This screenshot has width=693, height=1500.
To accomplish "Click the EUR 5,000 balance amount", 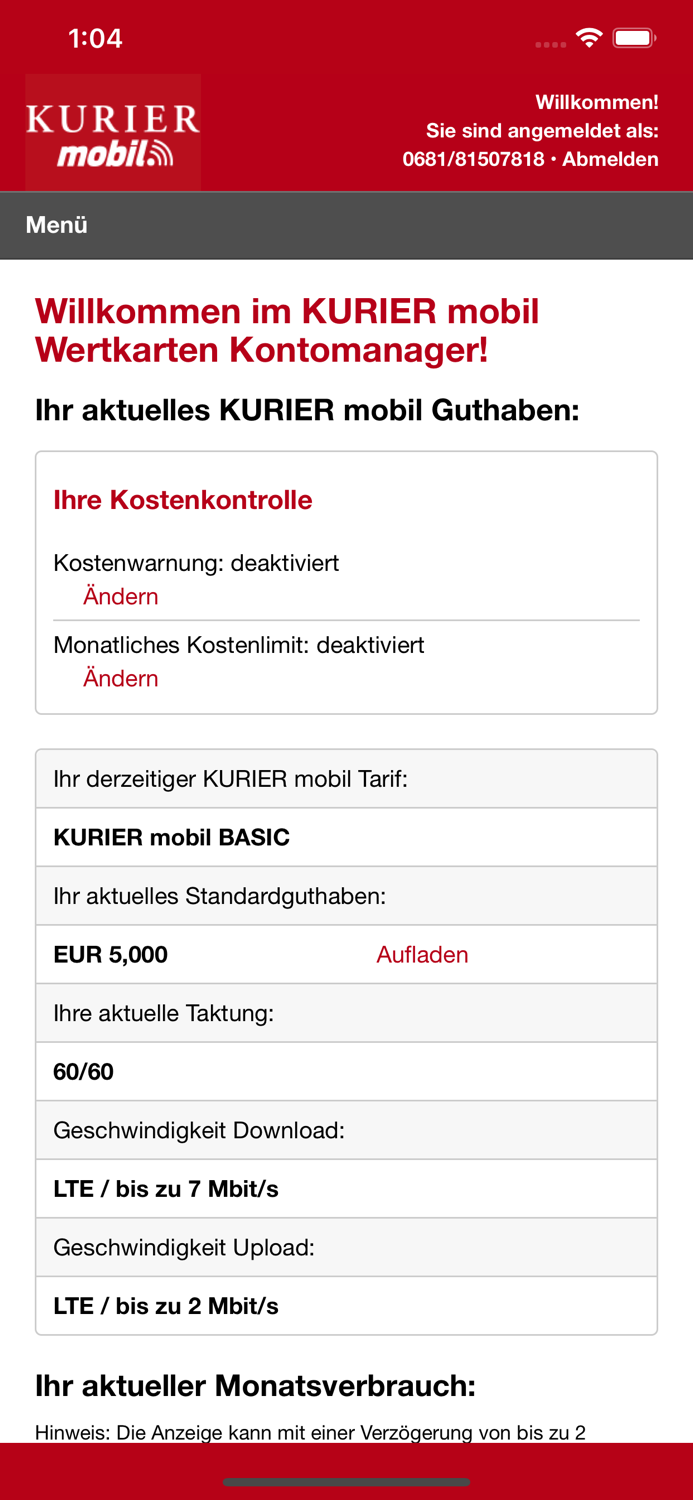I will coord(110,954).
